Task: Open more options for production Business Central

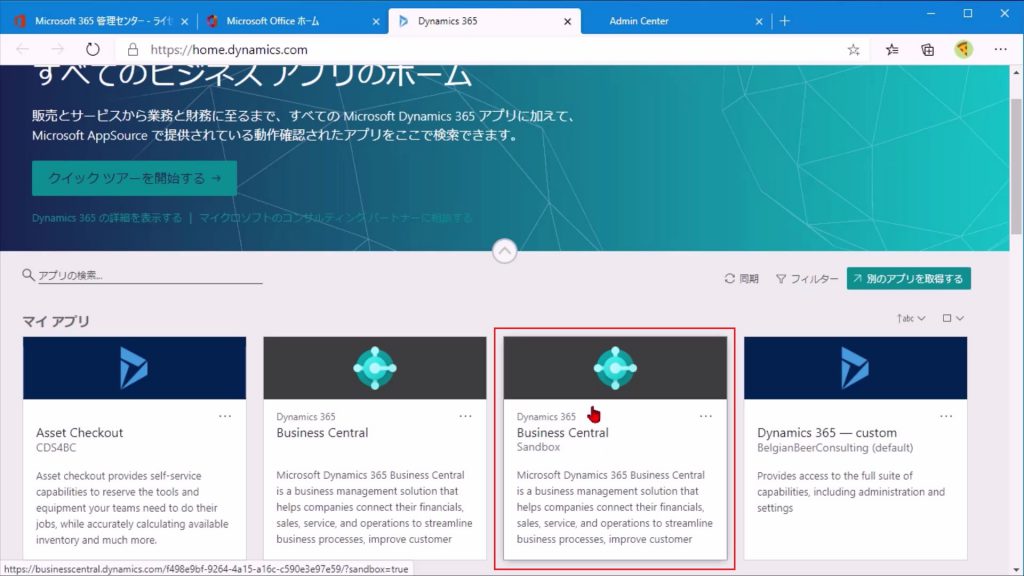Action: 466,416
